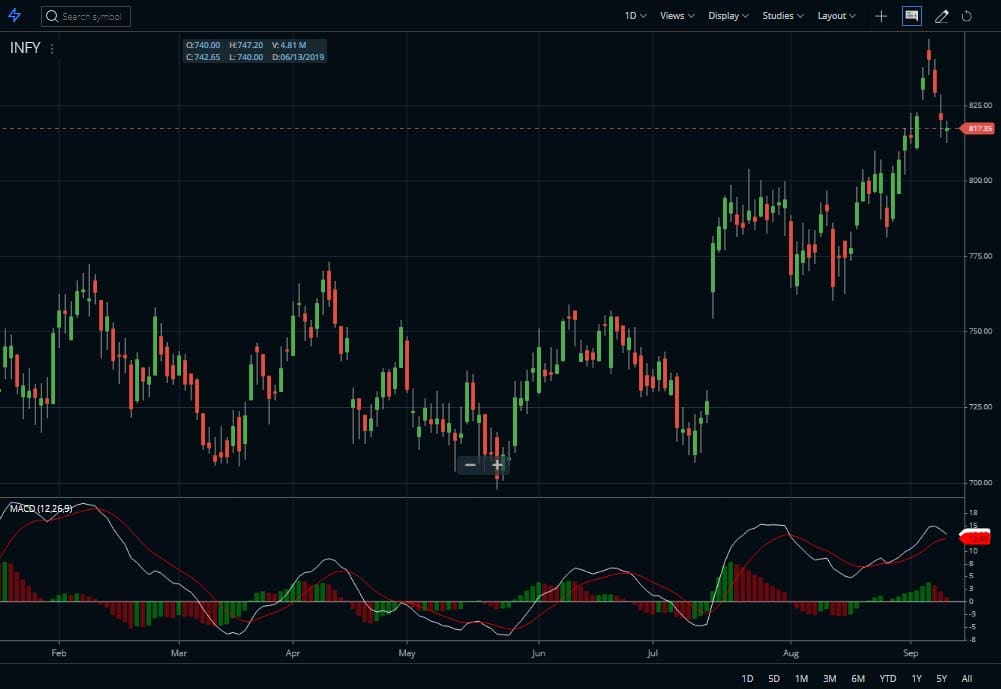Focus the Search symbol input field

click(86, 16)
